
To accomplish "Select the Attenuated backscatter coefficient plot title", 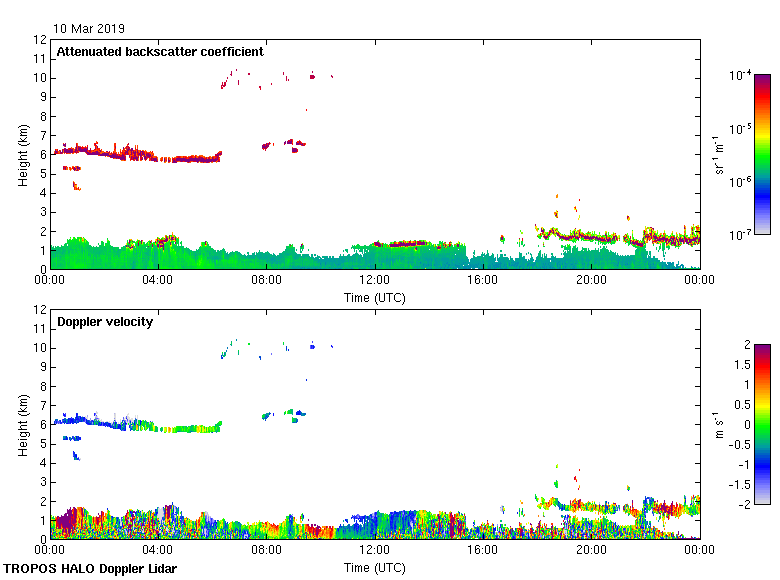I will point(160,51).
